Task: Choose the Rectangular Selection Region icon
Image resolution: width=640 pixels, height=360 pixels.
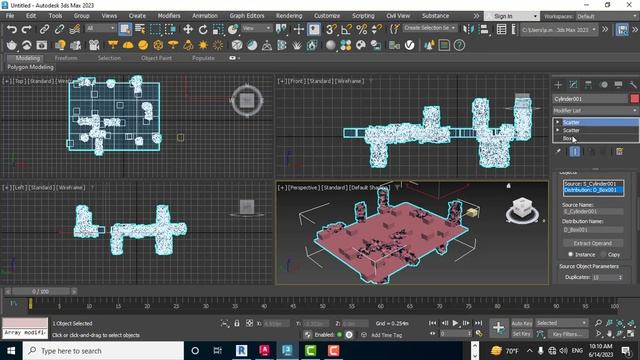Action: [156, 29]
